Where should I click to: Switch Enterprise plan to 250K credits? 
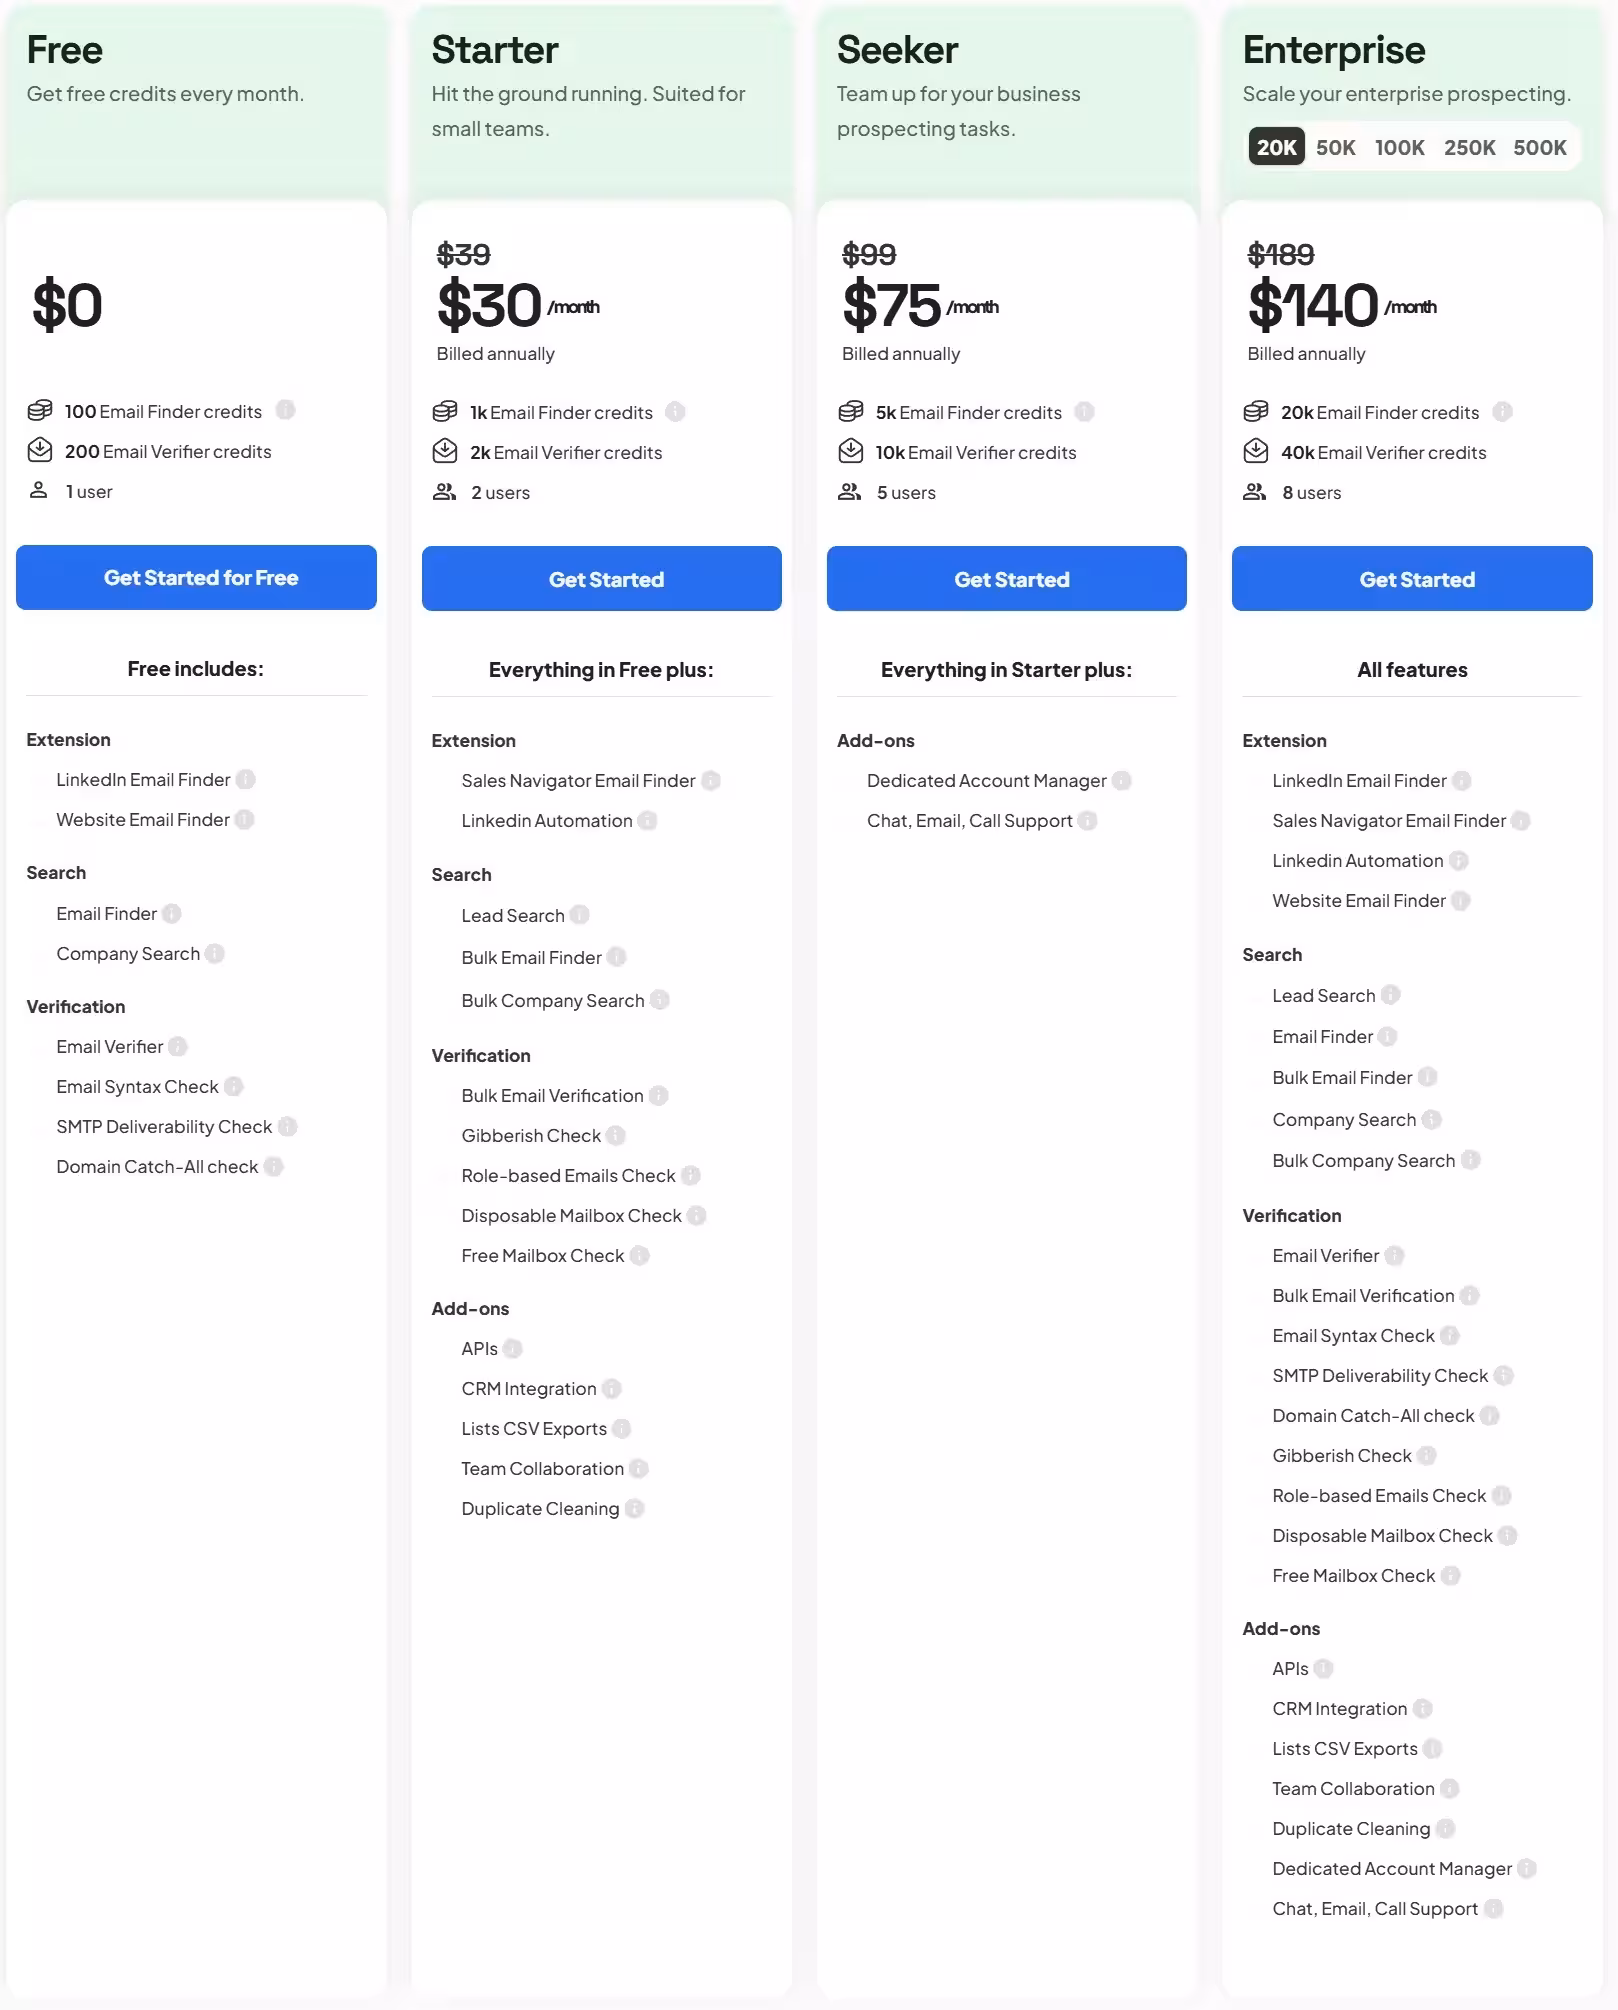[x=1469, y=148]
